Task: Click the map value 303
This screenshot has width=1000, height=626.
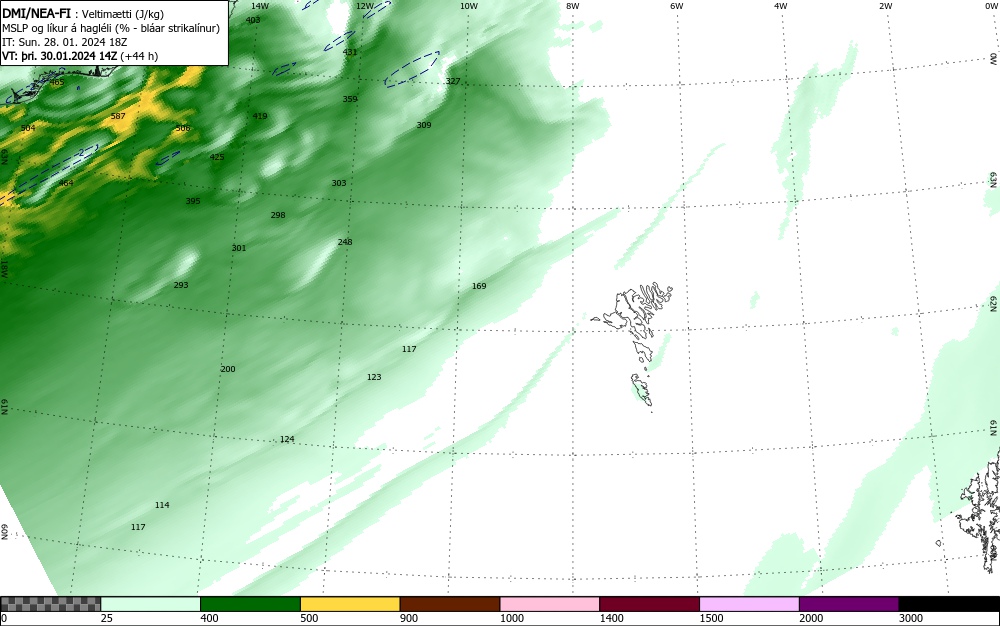Action: pyautogui.click(x=339, y=183)
